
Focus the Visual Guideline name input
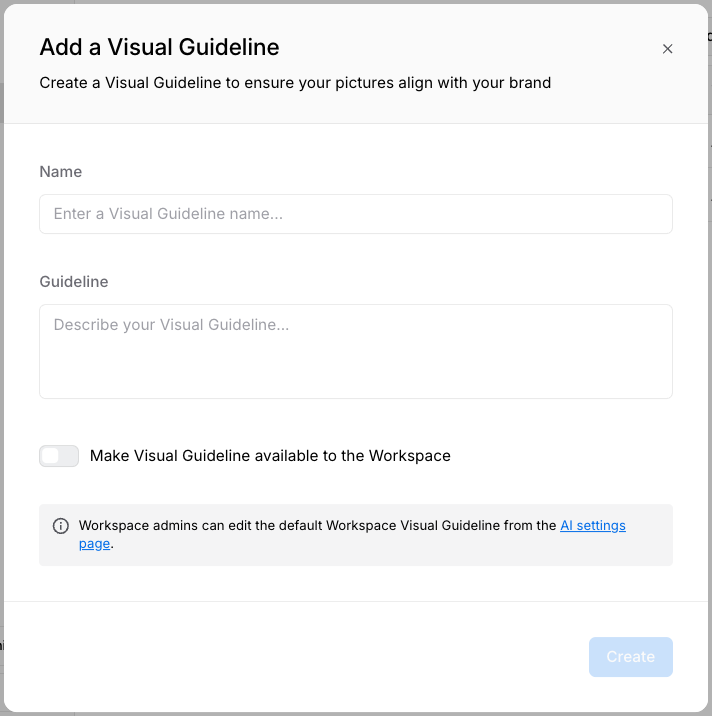tap(355, 214)
